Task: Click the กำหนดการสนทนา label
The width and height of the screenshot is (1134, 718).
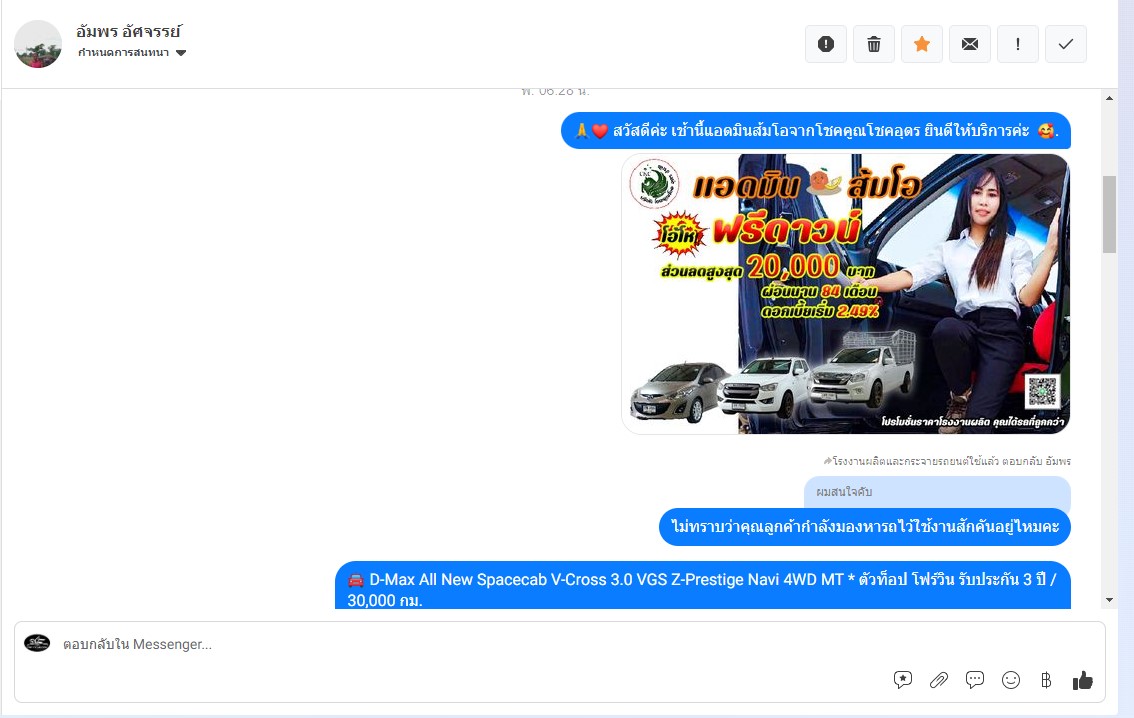Action: (124, 53)
